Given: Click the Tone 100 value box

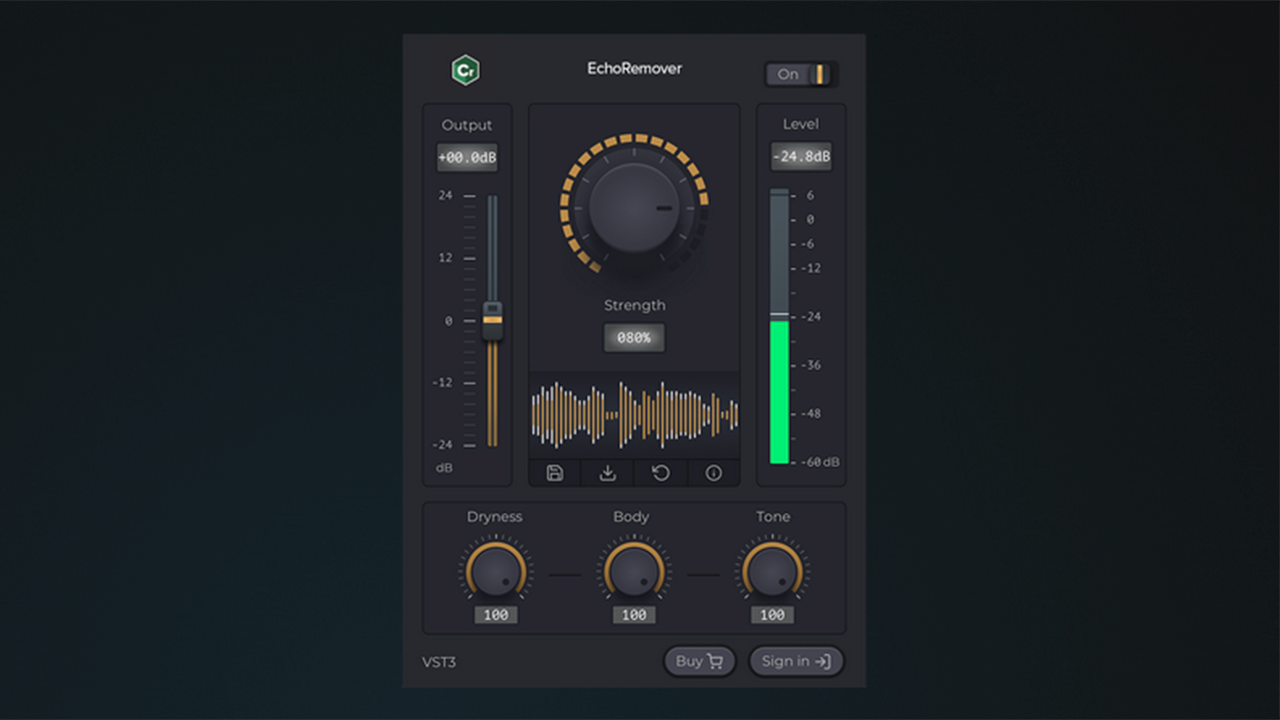Looking at the screenshot, I should point(772,615).
